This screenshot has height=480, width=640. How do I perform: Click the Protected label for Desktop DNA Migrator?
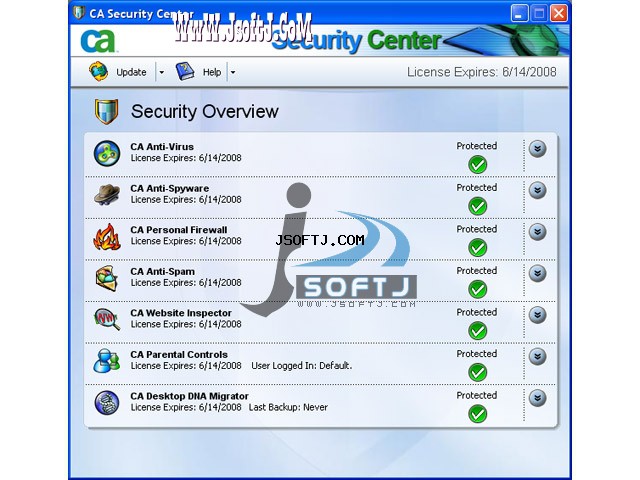pyautogui.click(x=477, y=396)
